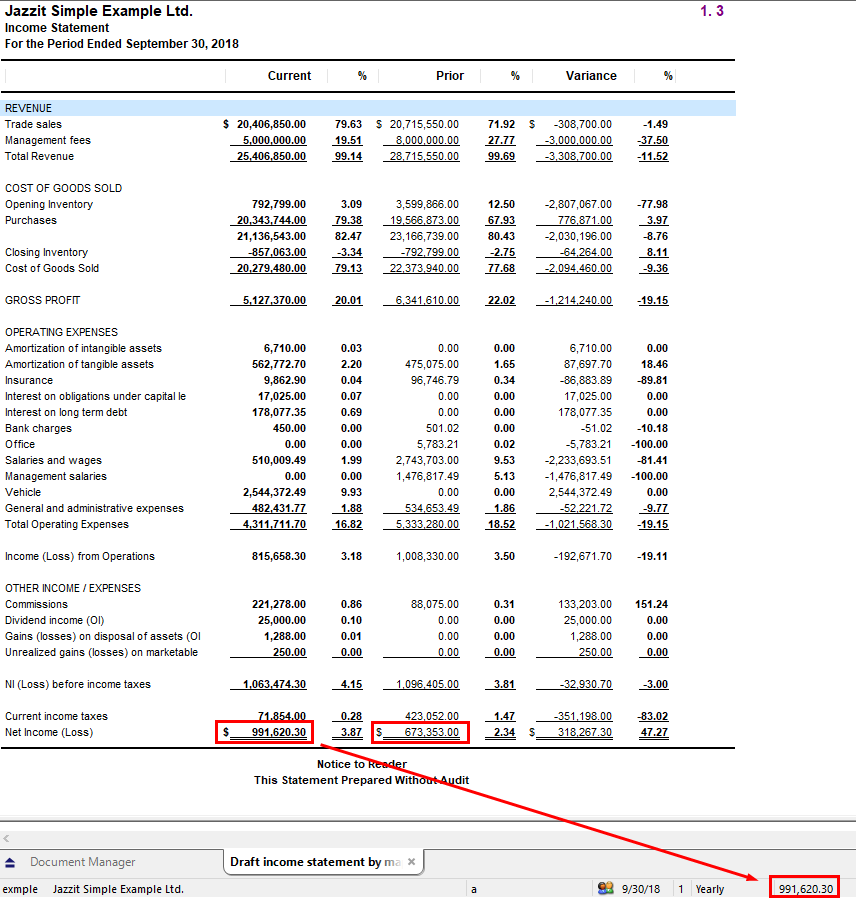856x898 pixels.
Task: Click Interest on long term debt label
Action: (66, 413)
